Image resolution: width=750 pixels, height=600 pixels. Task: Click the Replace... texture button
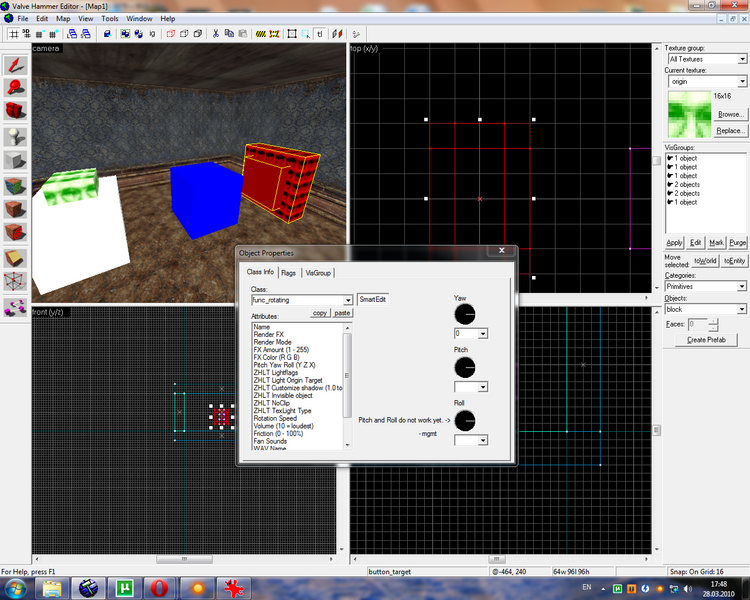(x=730, y=131)
